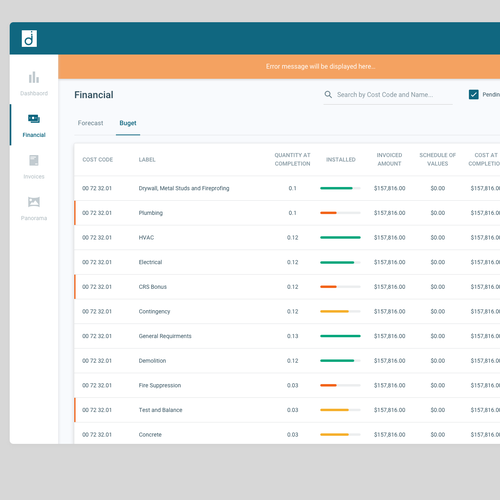This screenshot has height=500, width=500.
Task: Click the HVAC row installed progress bar
Action: [340, 237]
